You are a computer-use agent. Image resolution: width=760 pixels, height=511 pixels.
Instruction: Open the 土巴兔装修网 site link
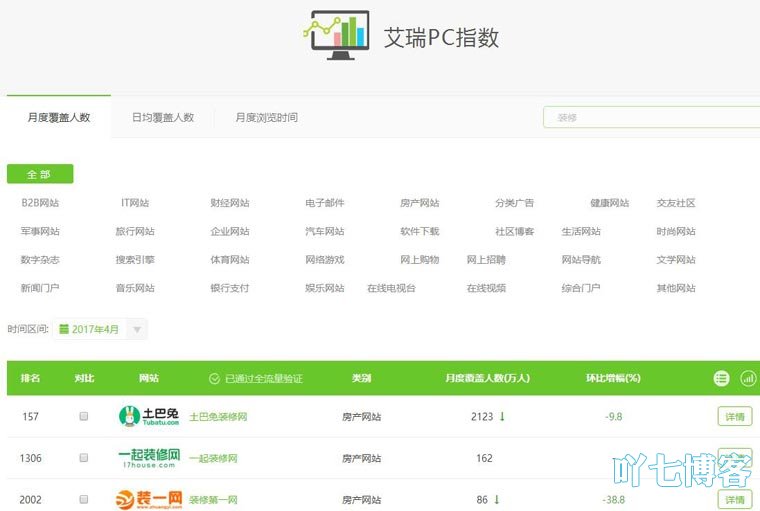click(x=218, y=417)
